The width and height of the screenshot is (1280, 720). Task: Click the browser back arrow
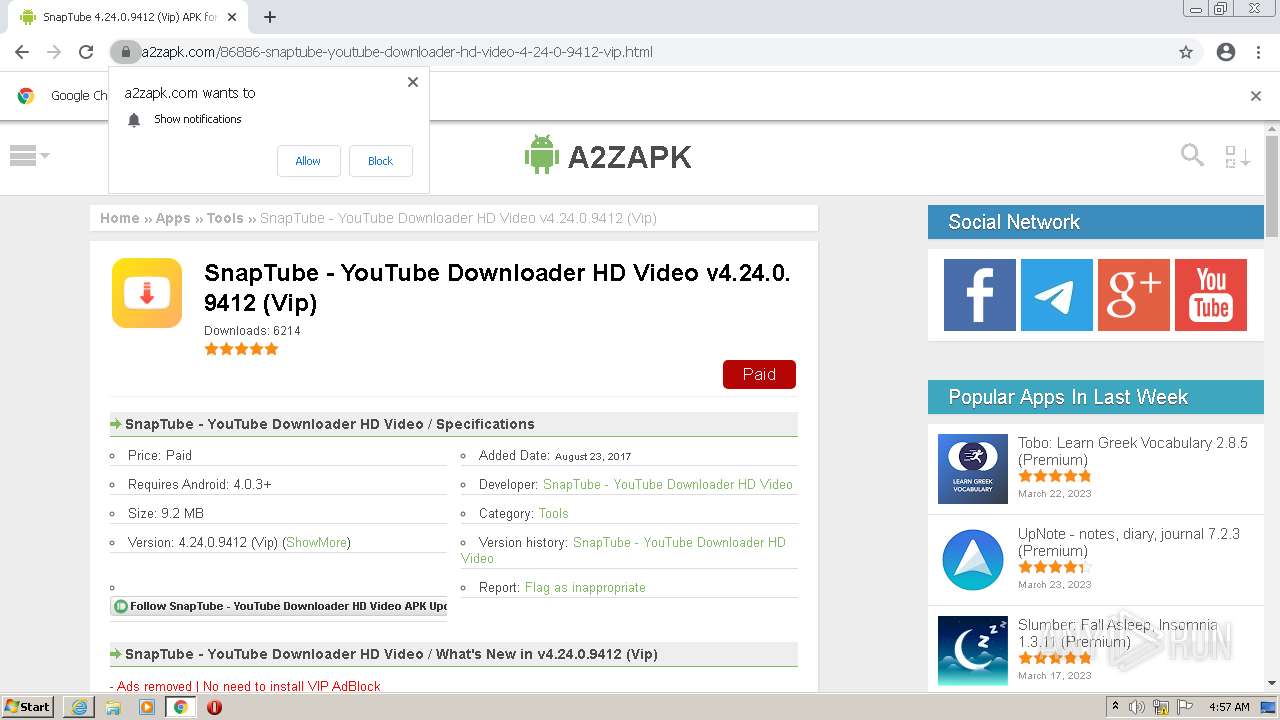tap(22, 52)
